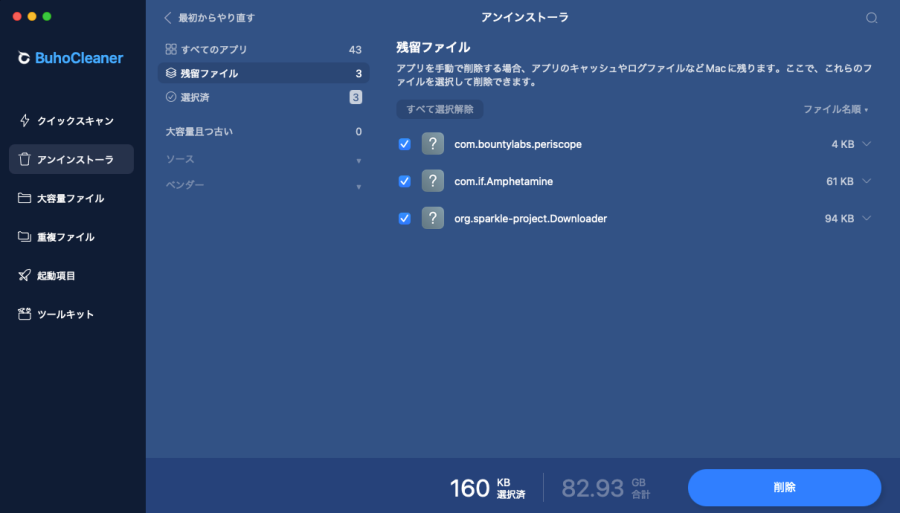The width and height of the screenshot is (900, 513).
Task: Select the 残留ファイル category
Action: 263,73
